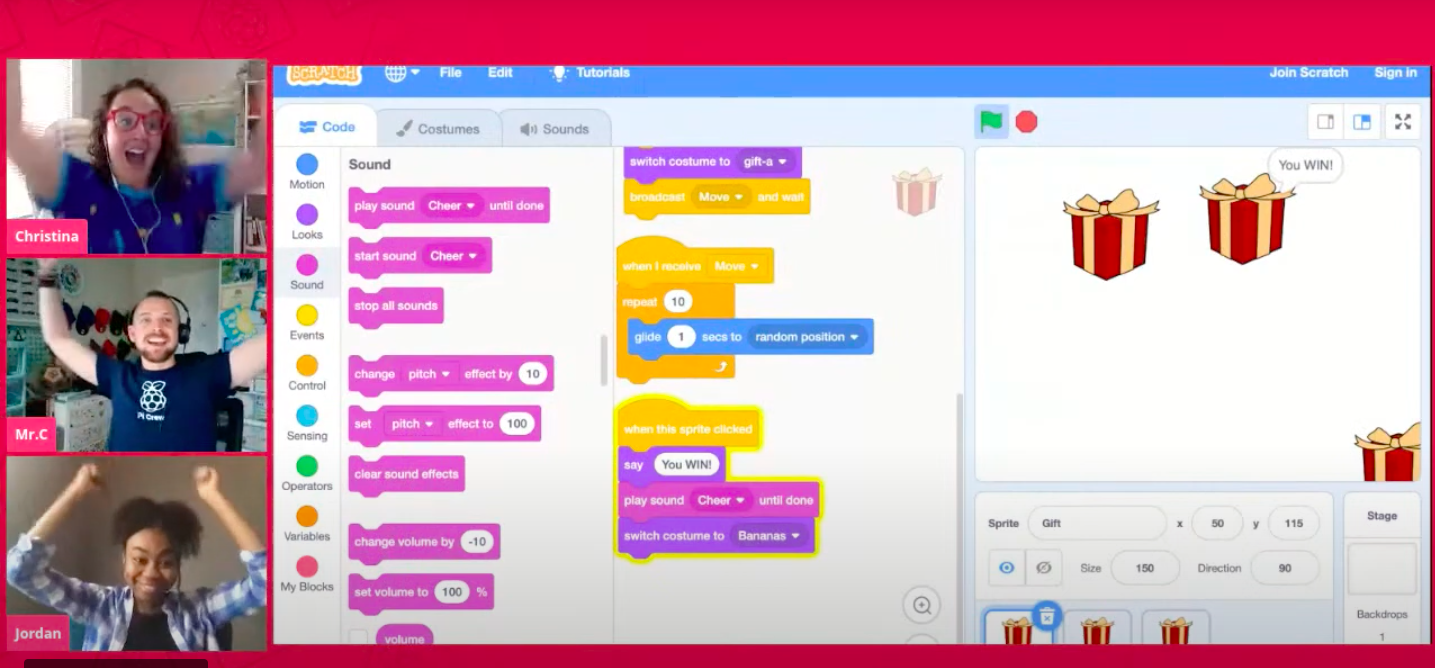
Task: Switch to the Costumes tab
Action: click(x=438, y=129)
